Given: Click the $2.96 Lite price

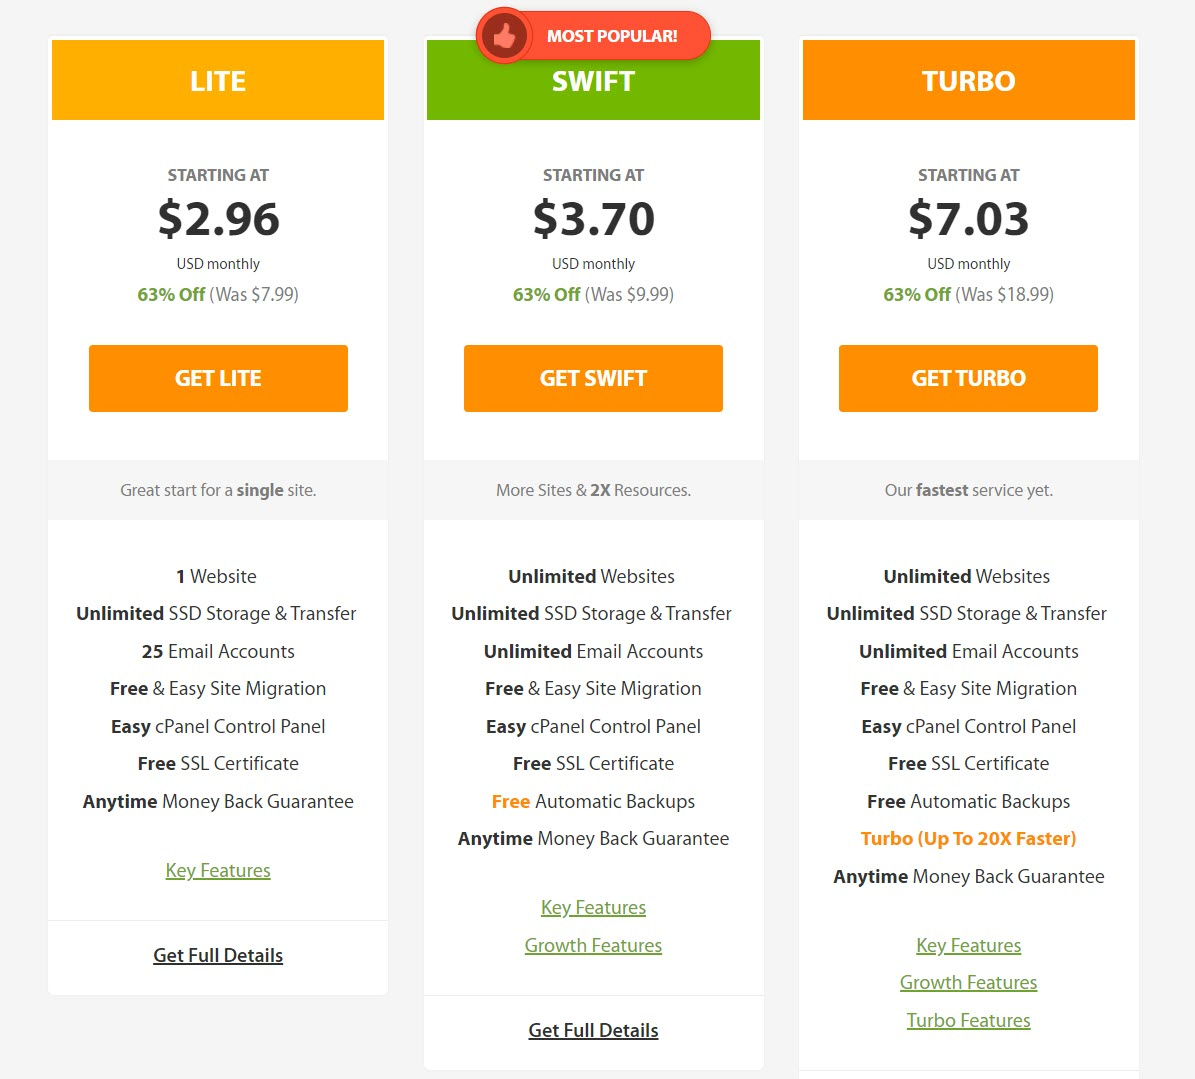Looking at the screenshot, I should tap(218, 219).
